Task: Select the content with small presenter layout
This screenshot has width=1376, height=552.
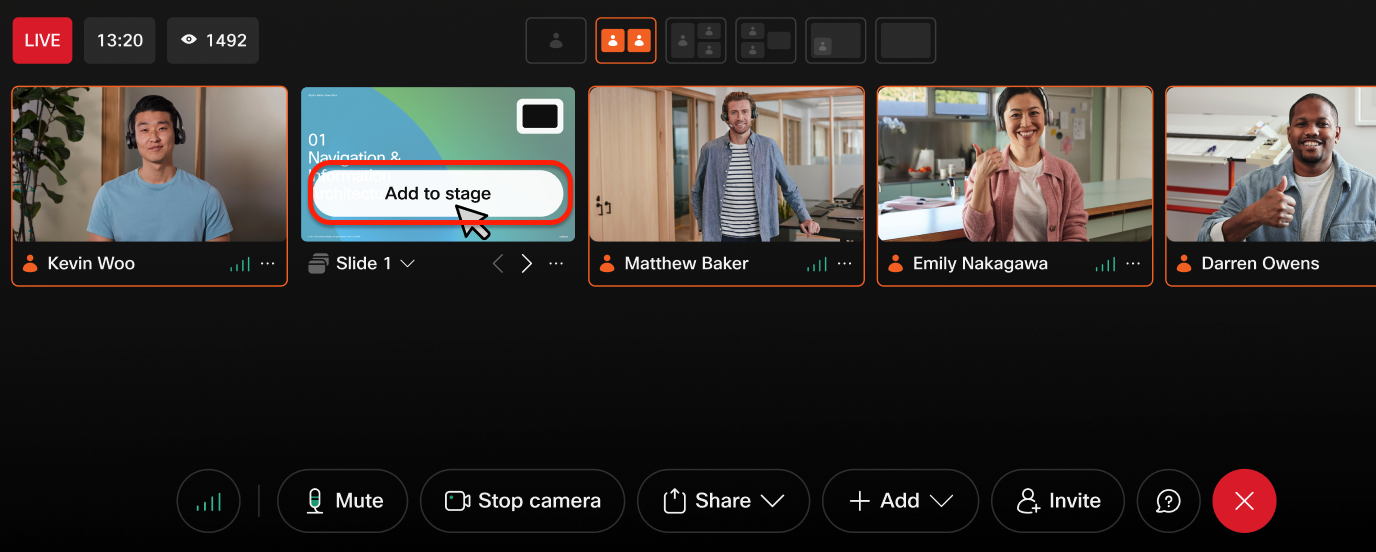Action: [x=836, y=41]
